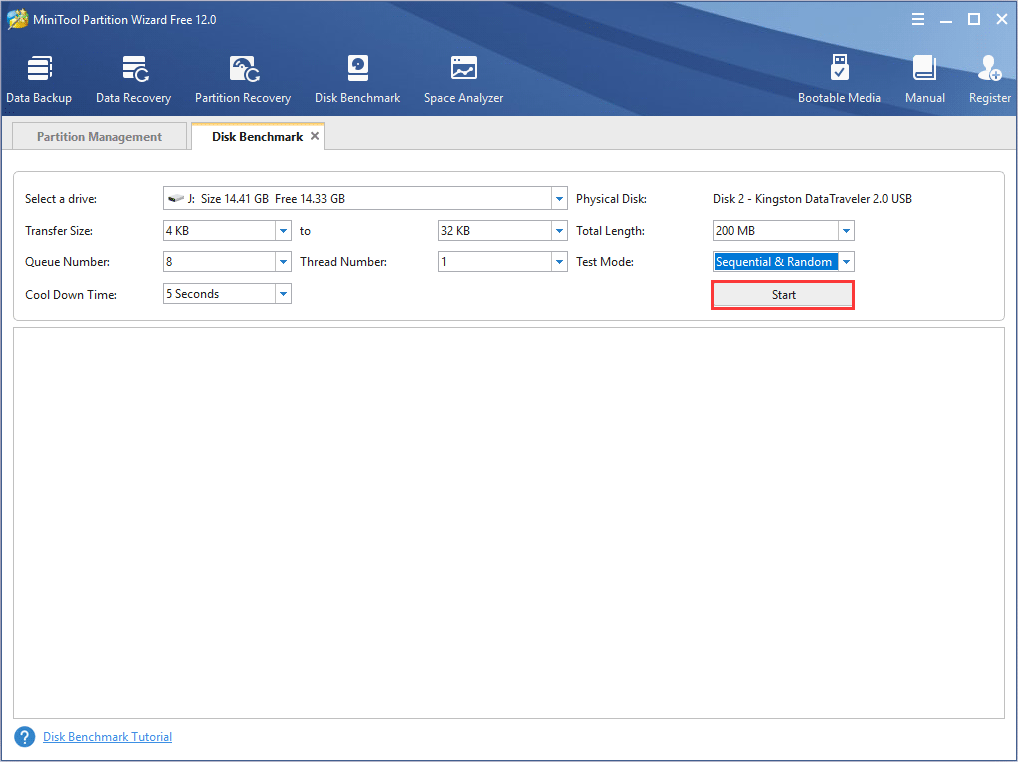Click the Physical Disk value text
Screen dimensions: 1018x762
[812, 199]
